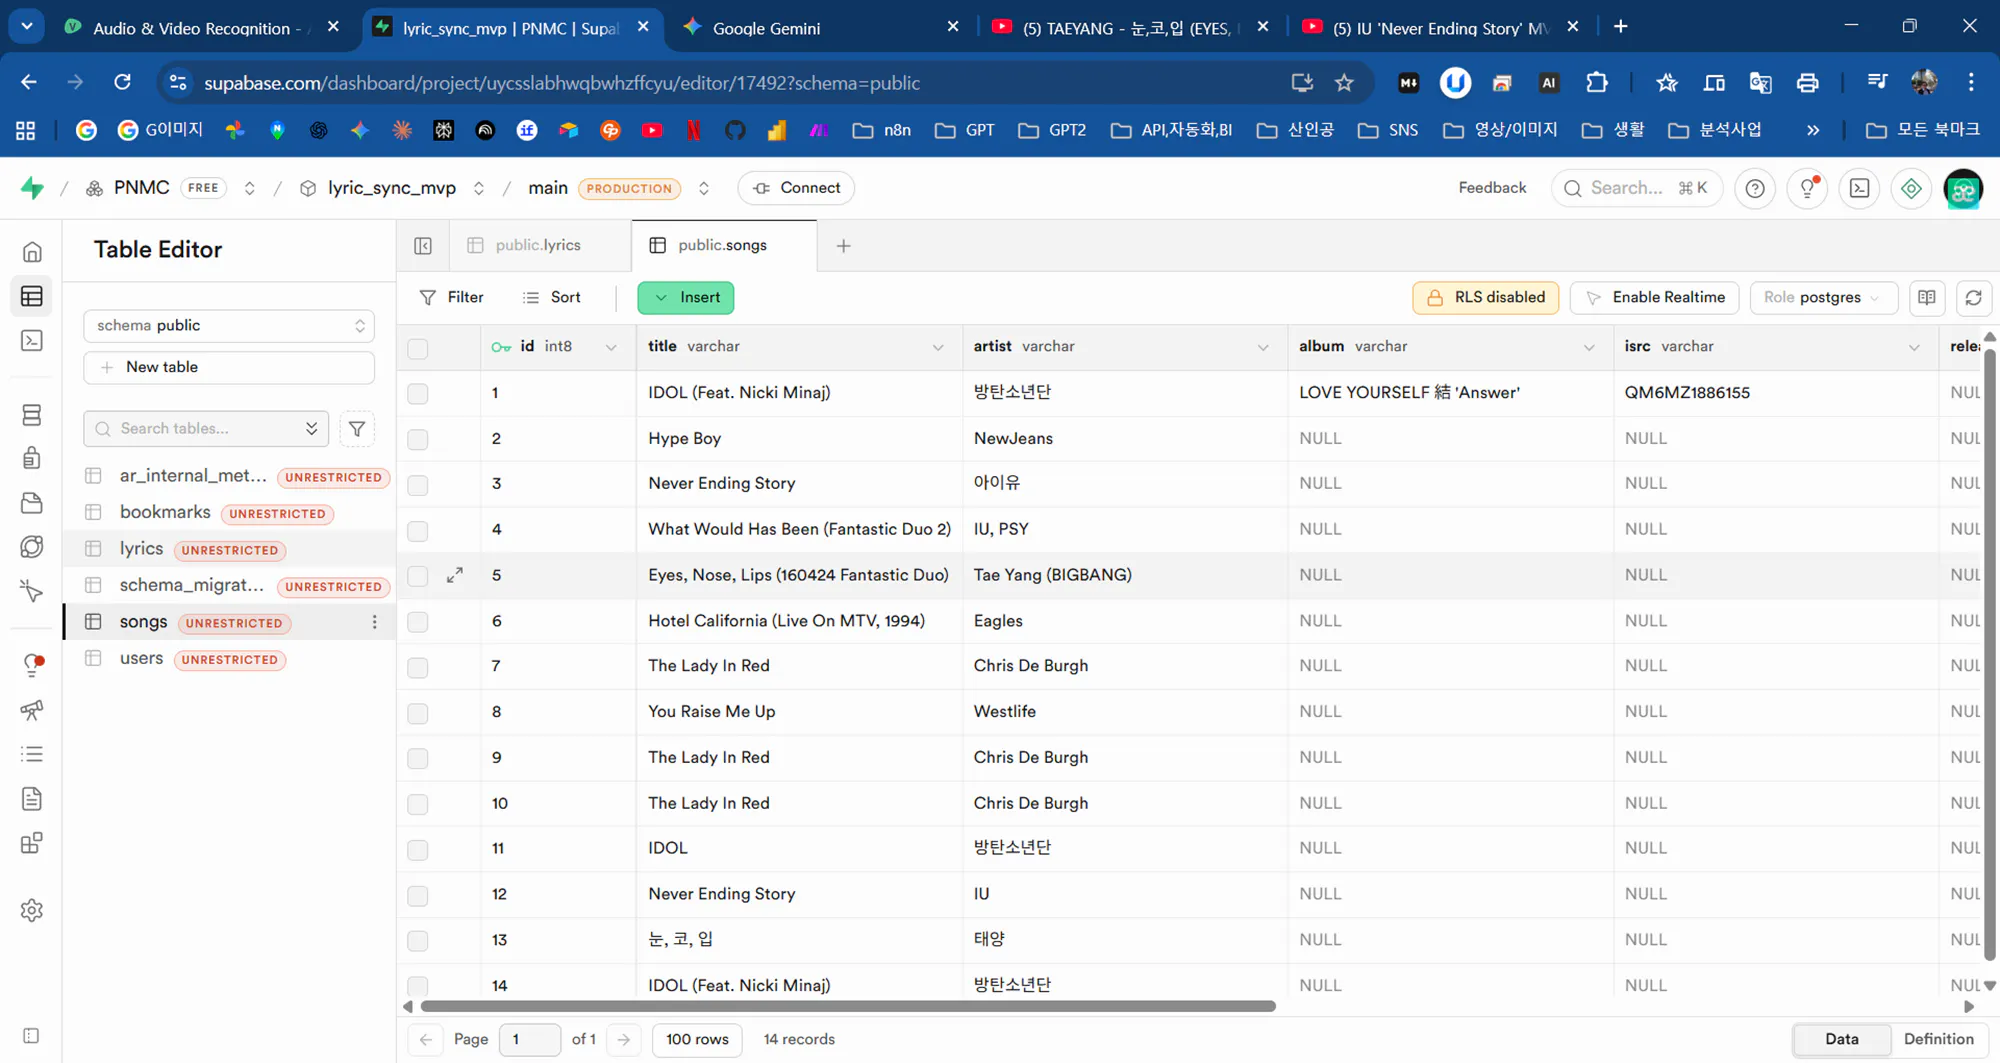
Task: Switch to the public.lyrics tab
Action: coord(538,245)
